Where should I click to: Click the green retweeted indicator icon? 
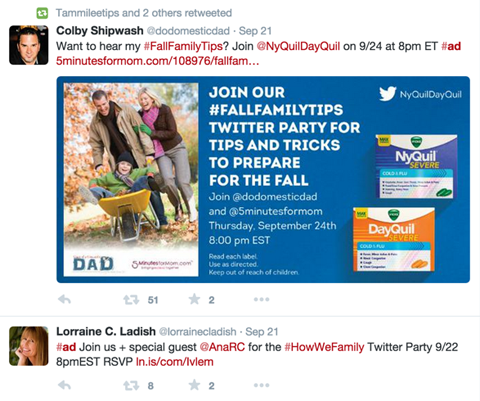(42, 13)
